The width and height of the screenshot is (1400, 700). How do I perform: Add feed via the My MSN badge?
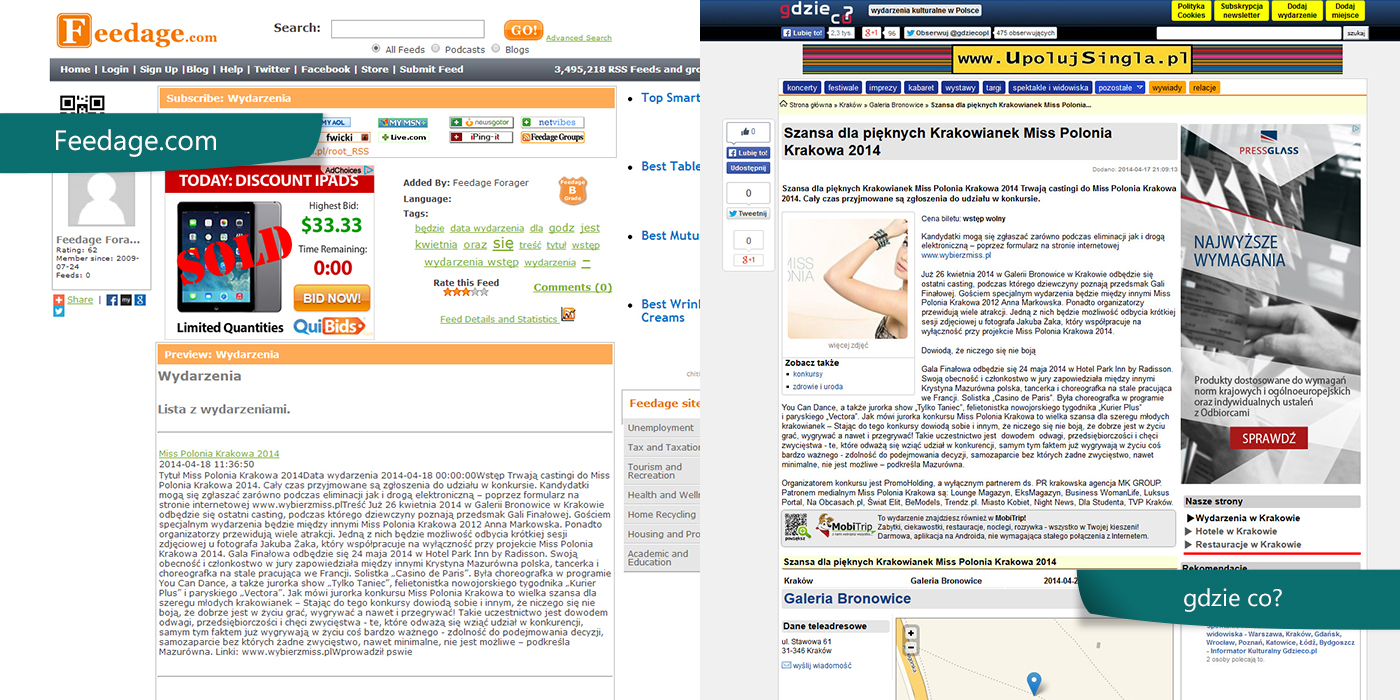click(x=403, y=122)
